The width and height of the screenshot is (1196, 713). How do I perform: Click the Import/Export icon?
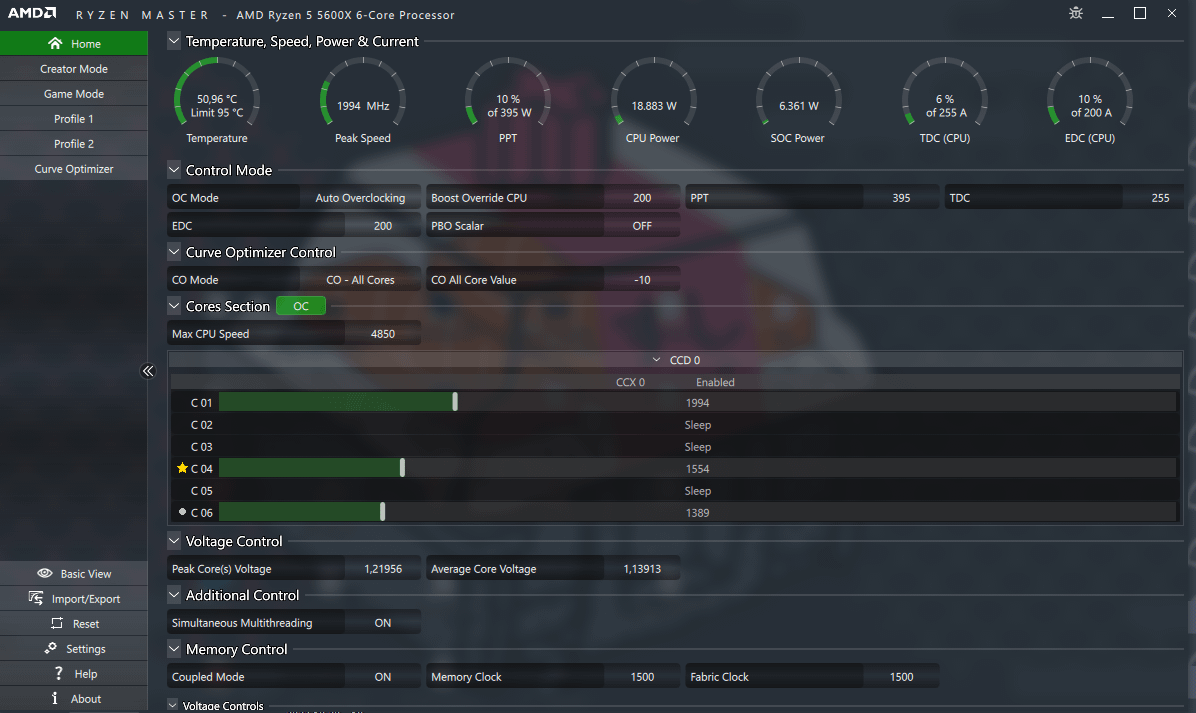[36, 598]
